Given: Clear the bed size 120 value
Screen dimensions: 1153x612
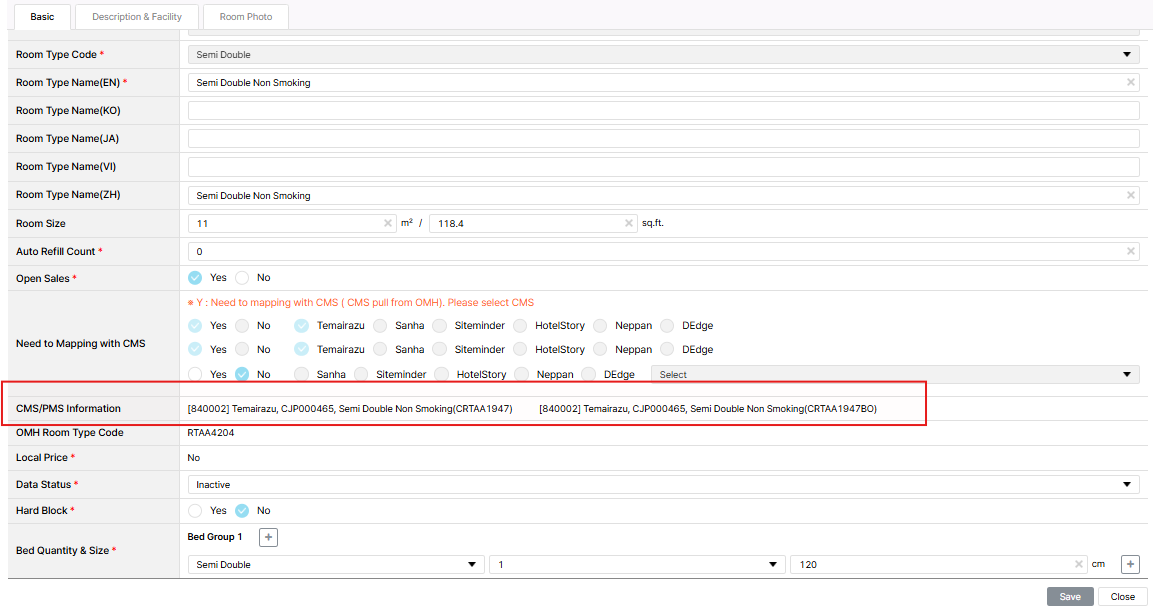Looking at the screenshot, I should pos(1079,565).
